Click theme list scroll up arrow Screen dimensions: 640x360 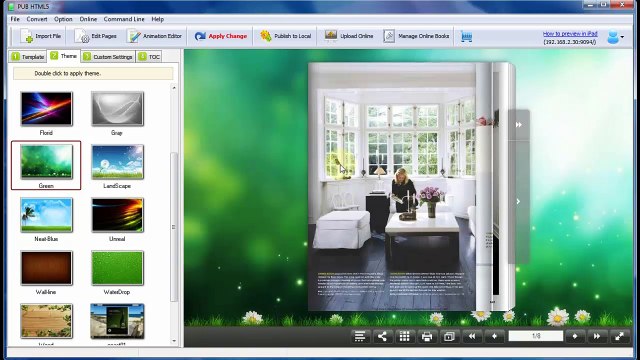pos(174,88)
